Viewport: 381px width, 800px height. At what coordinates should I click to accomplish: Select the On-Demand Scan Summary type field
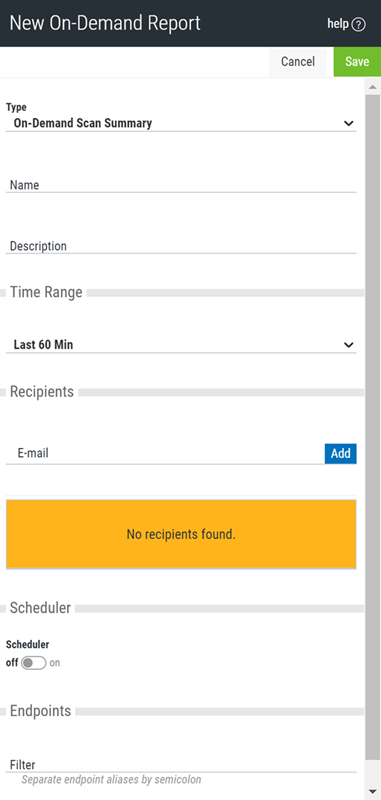click(x=181, y=123)
